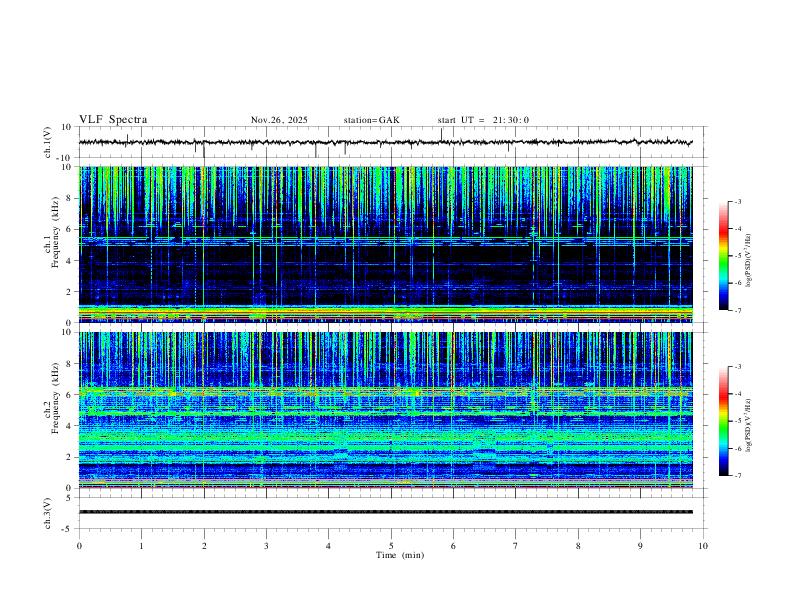This screenshot has width=792, height=612.
Task: Click the "-7" label on lower color scale
Action: click(x=737, y=476)
